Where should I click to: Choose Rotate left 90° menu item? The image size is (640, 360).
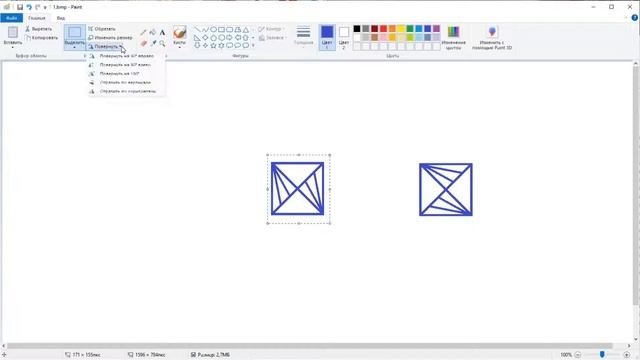127,65
